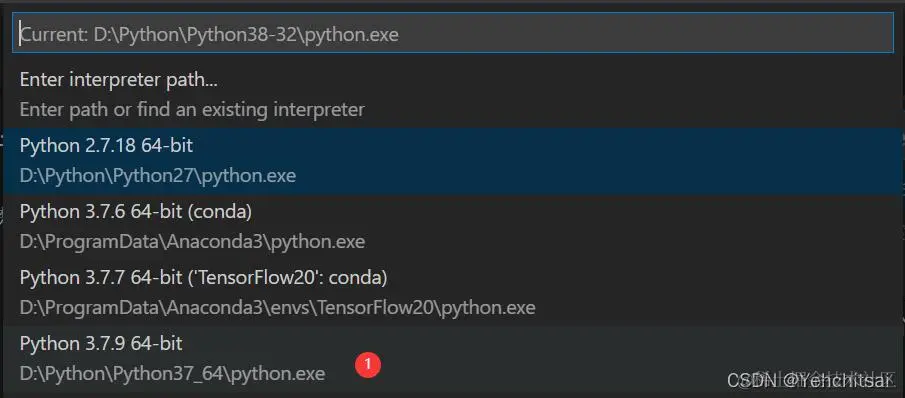Viewport: 905px width, 398px height.
Task: Choose the Python 3.7.9 64-bit interpreter
Action: tap(453, 359)
